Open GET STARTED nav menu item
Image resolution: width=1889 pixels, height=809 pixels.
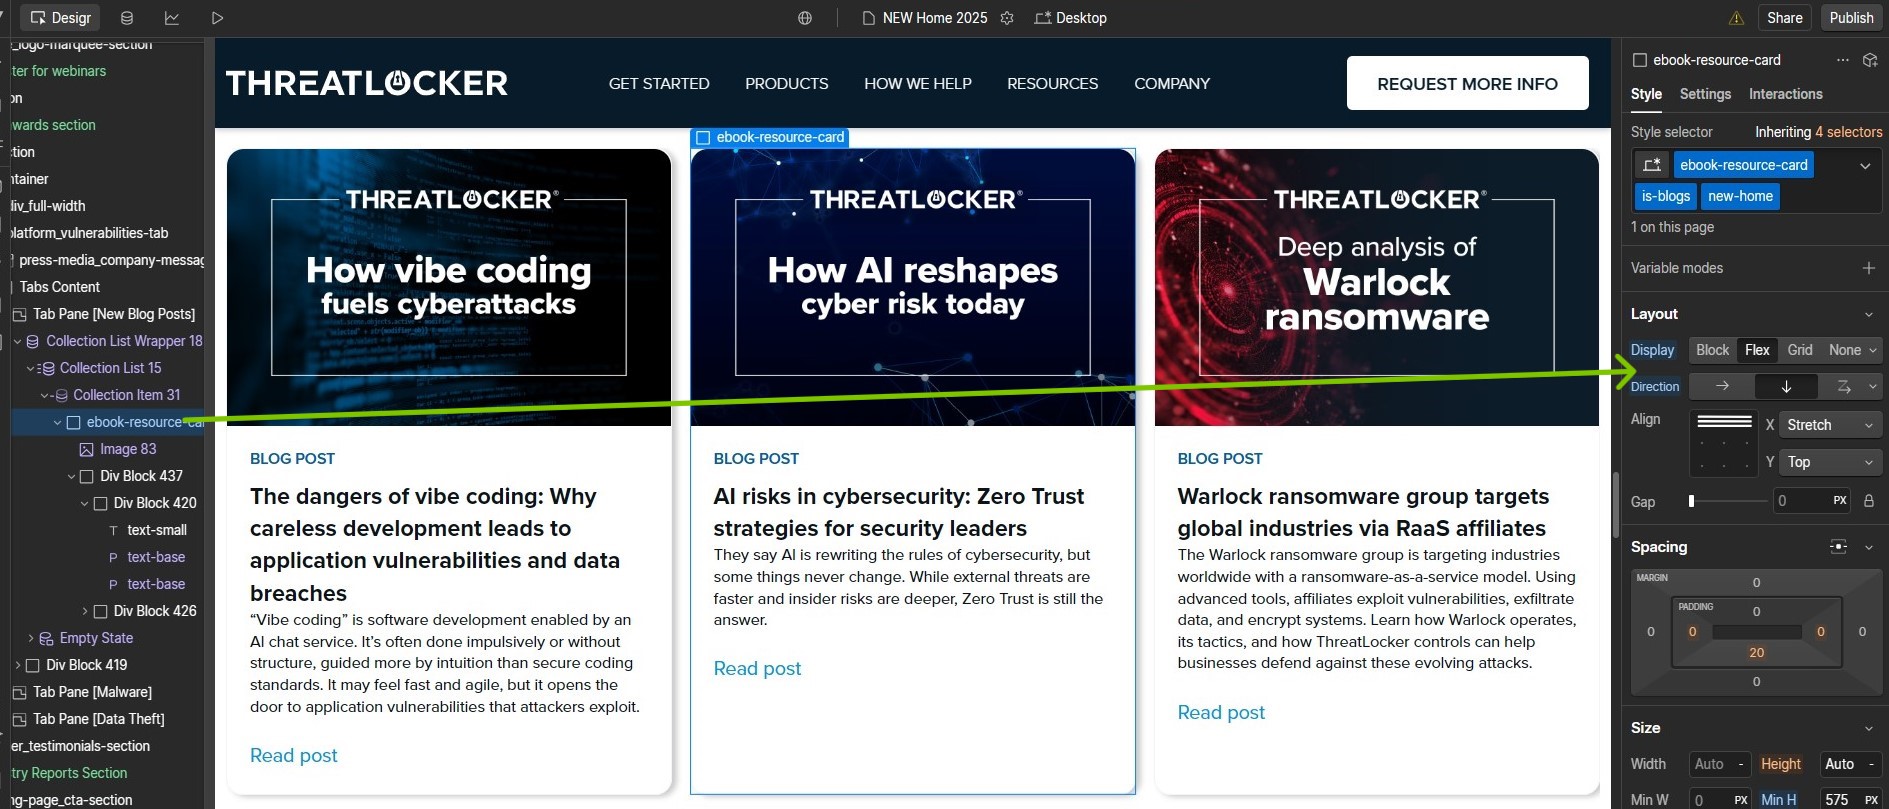[x=659, y=84]
